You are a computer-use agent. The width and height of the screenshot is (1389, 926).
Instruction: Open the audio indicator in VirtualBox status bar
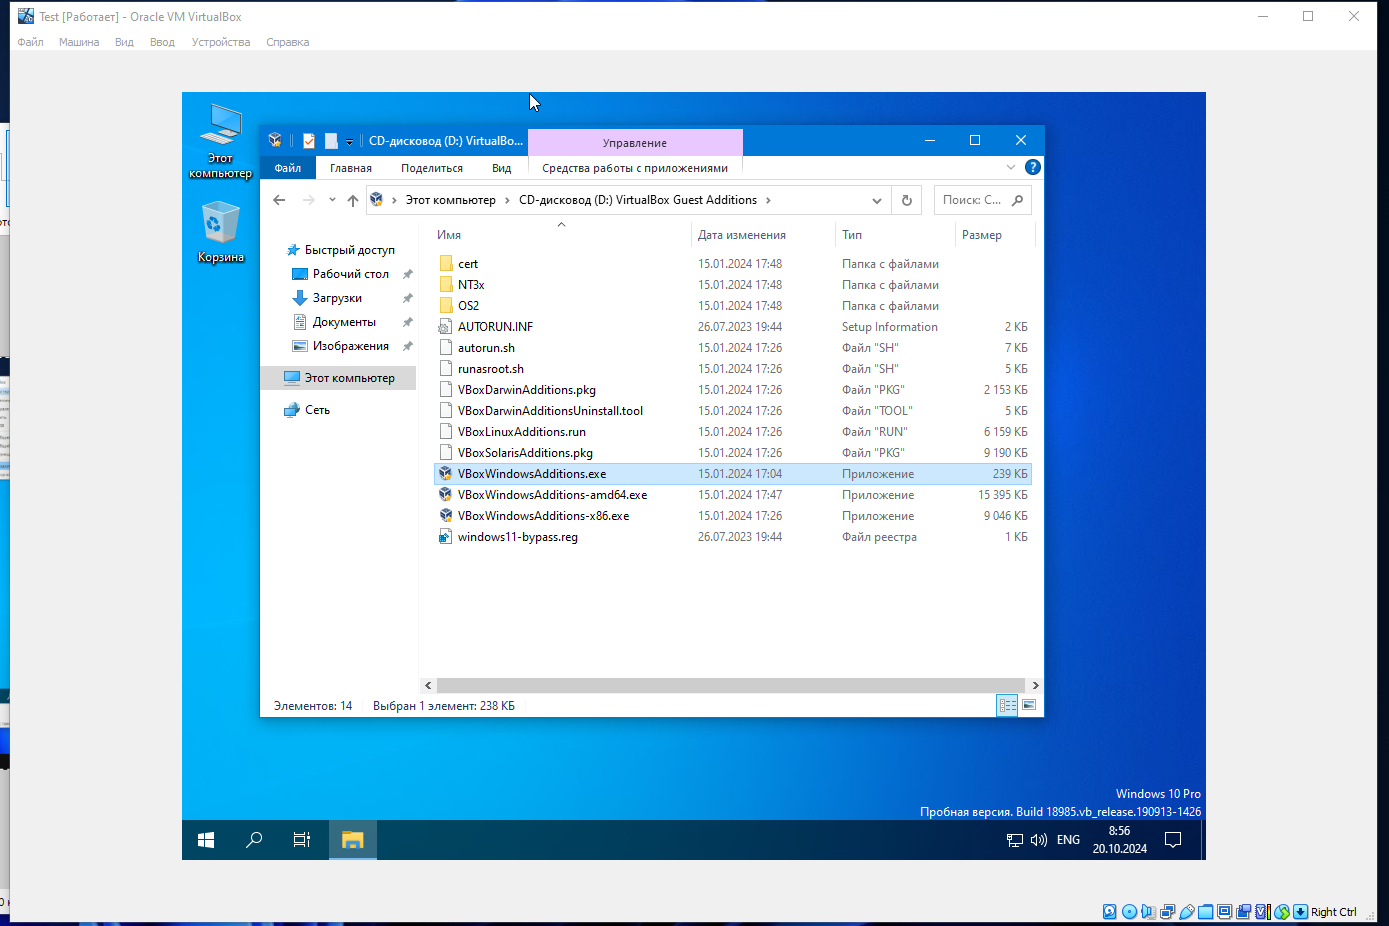(1148, 912)
